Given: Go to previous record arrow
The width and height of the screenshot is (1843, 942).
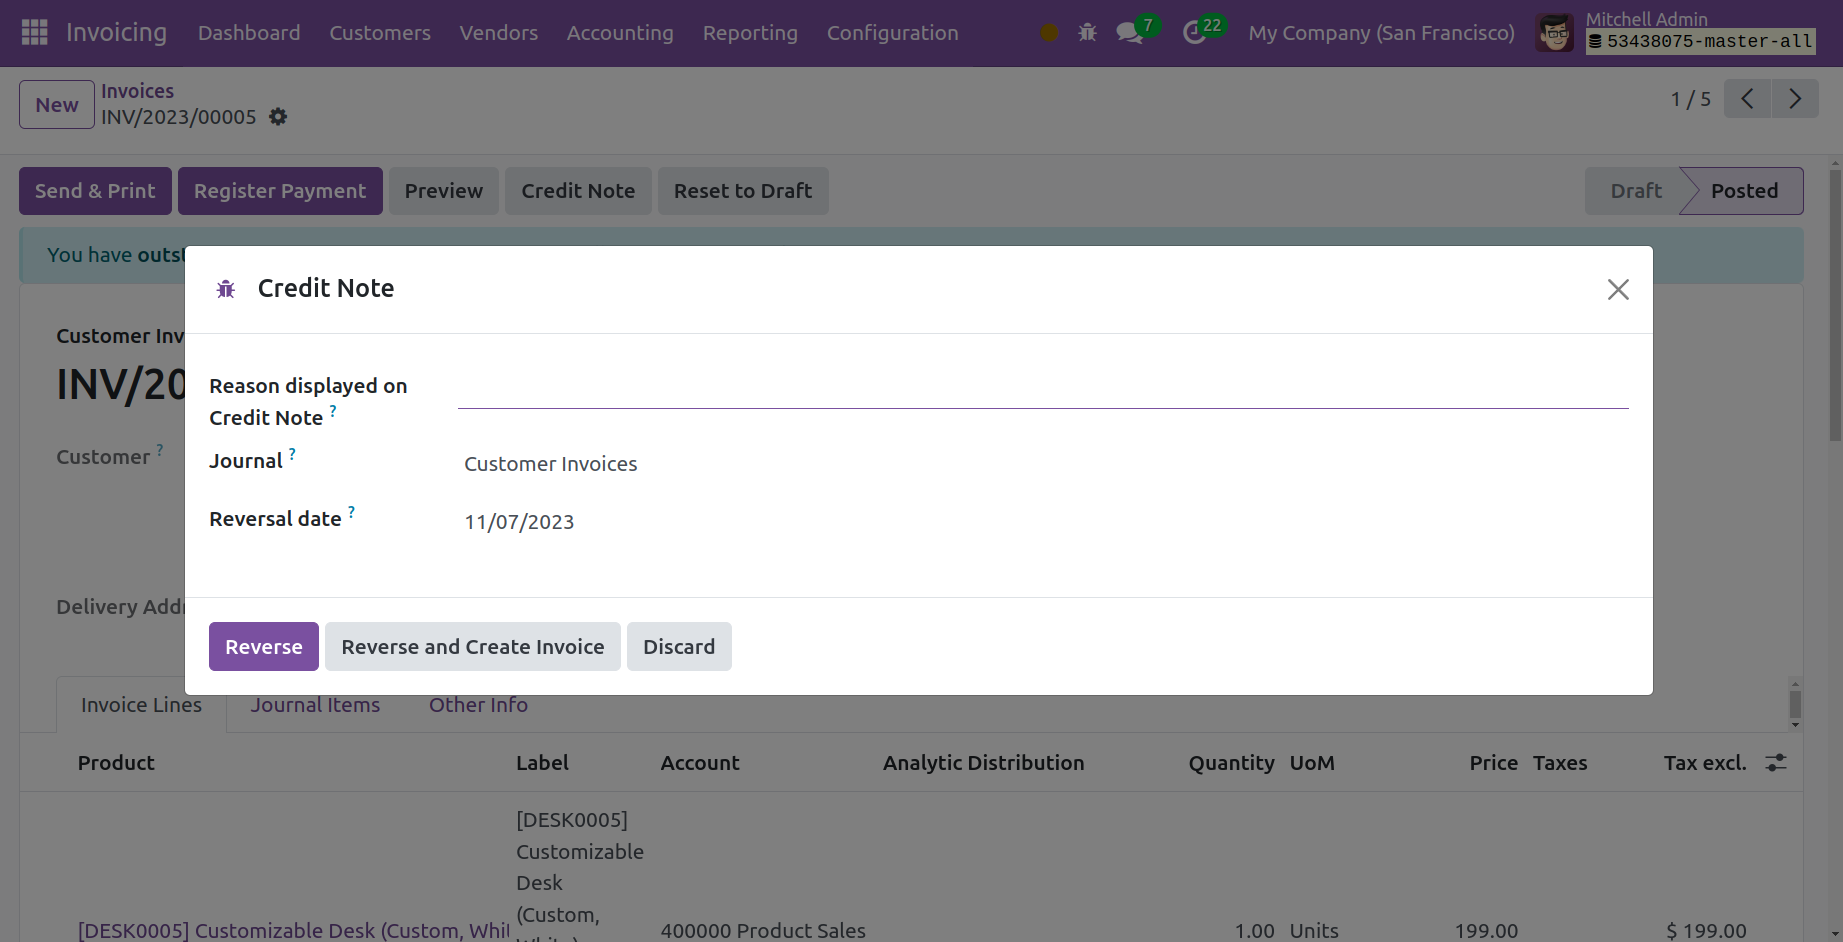Looking at the screenshot, I should coord(1748,99).
